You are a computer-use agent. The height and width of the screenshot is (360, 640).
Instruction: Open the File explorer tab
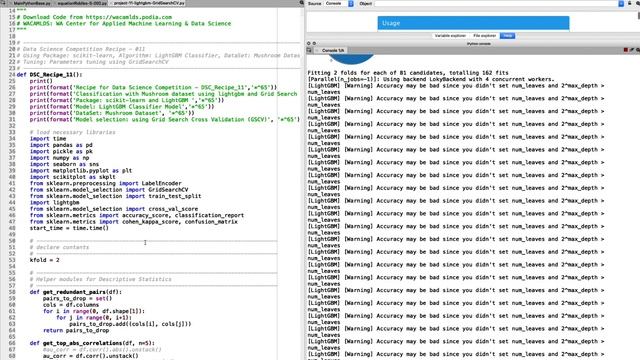click(x=484, y=36)
